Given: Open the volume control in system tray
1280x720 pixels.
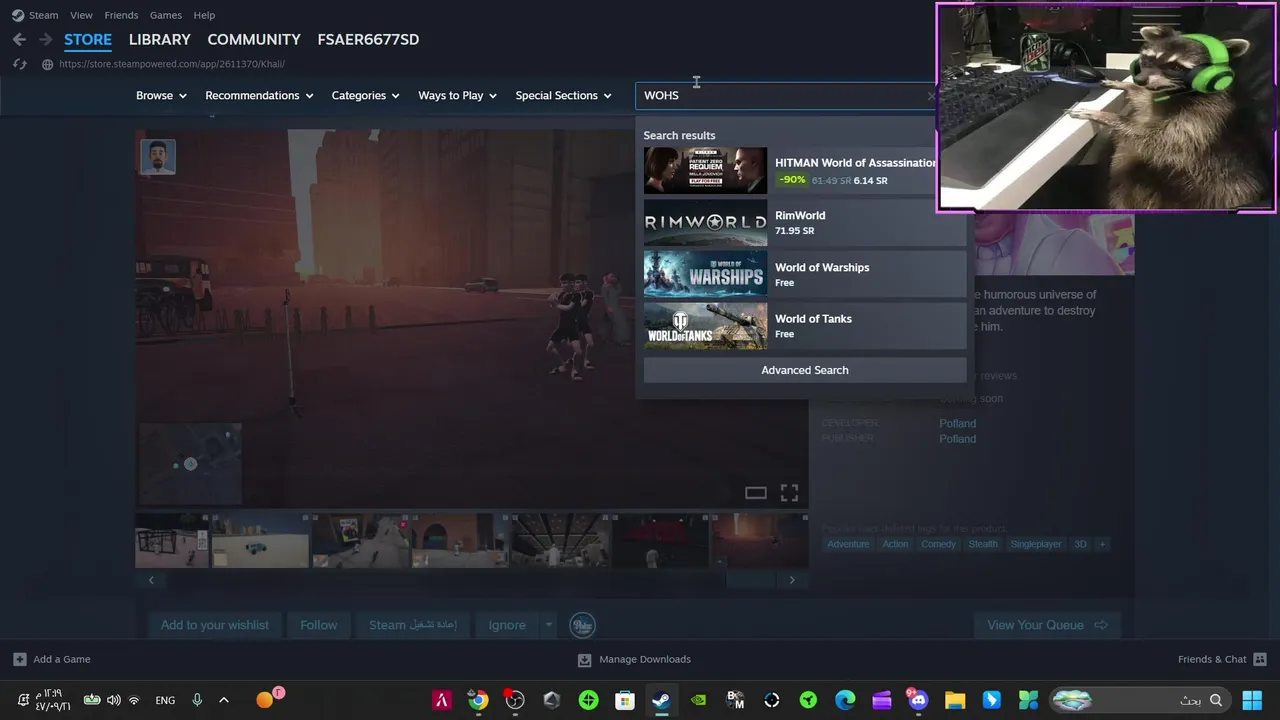Looking at the screenshot, I should [113, 700].
